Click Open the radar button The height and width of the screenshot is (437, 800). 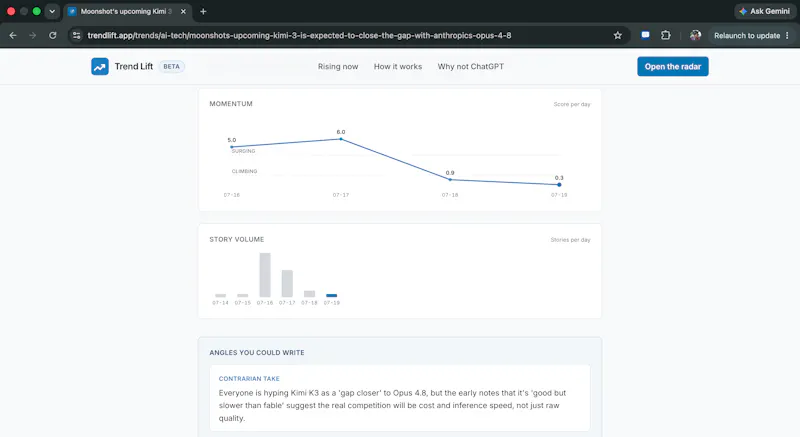click(x=672, y=66)
